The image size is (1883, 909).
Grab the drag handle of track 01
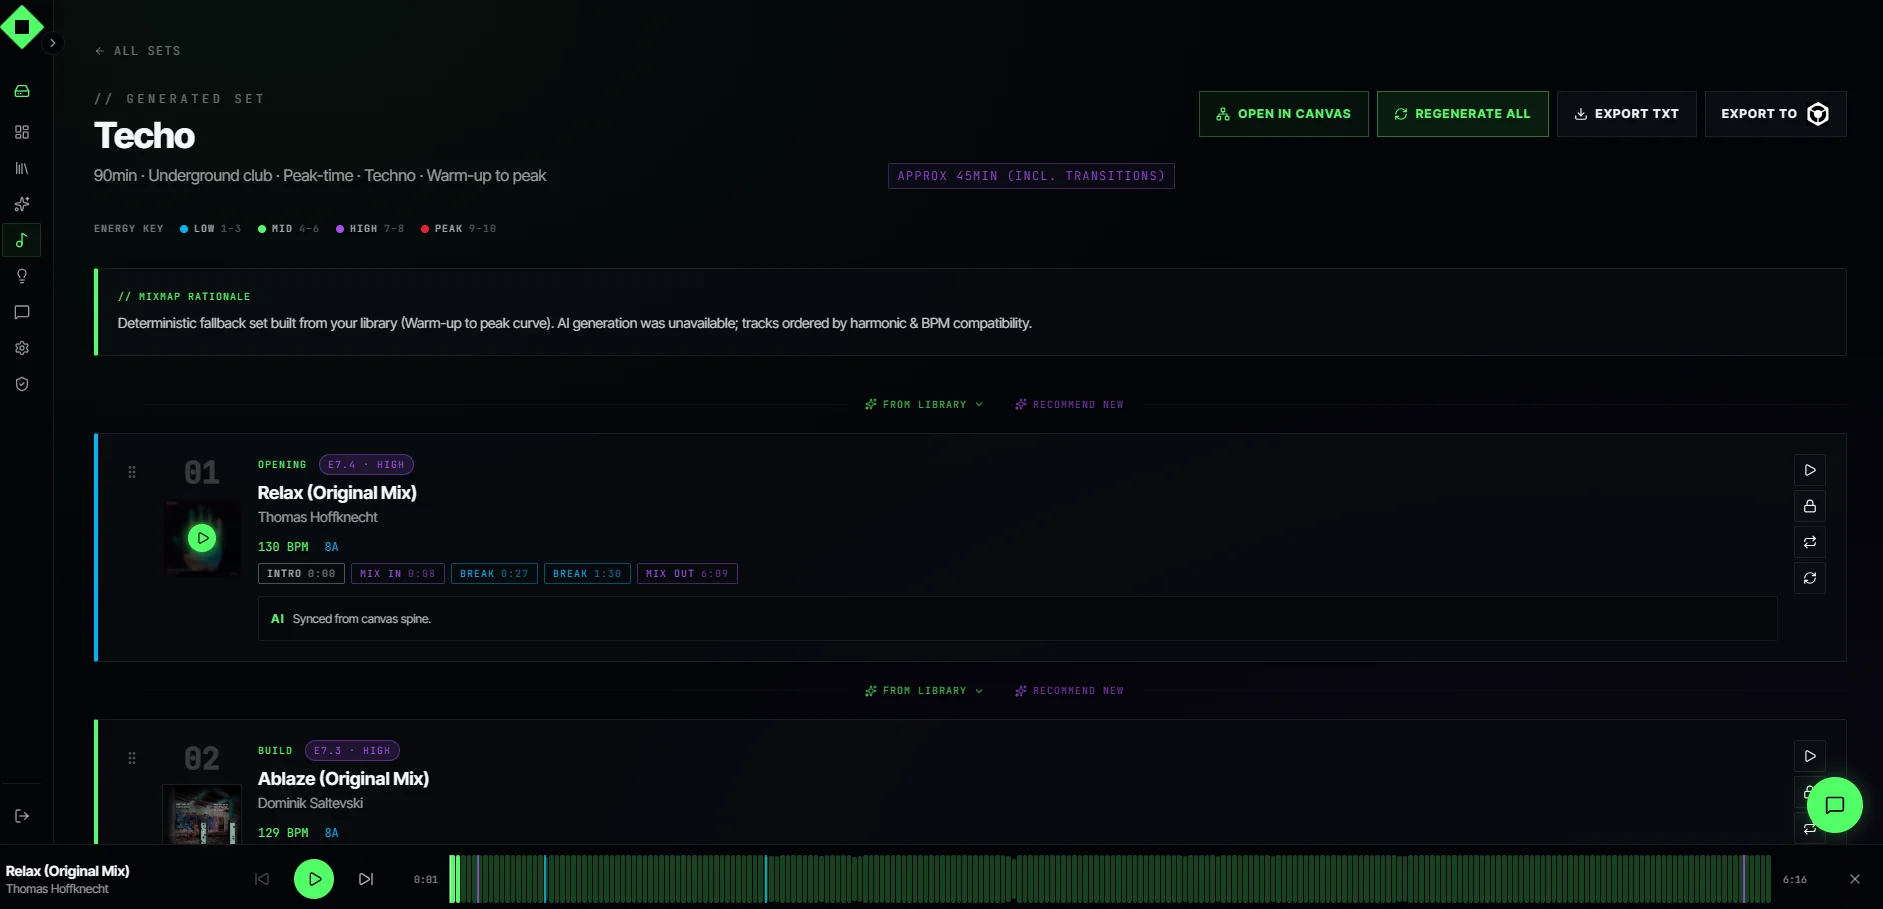pos(132,472)
